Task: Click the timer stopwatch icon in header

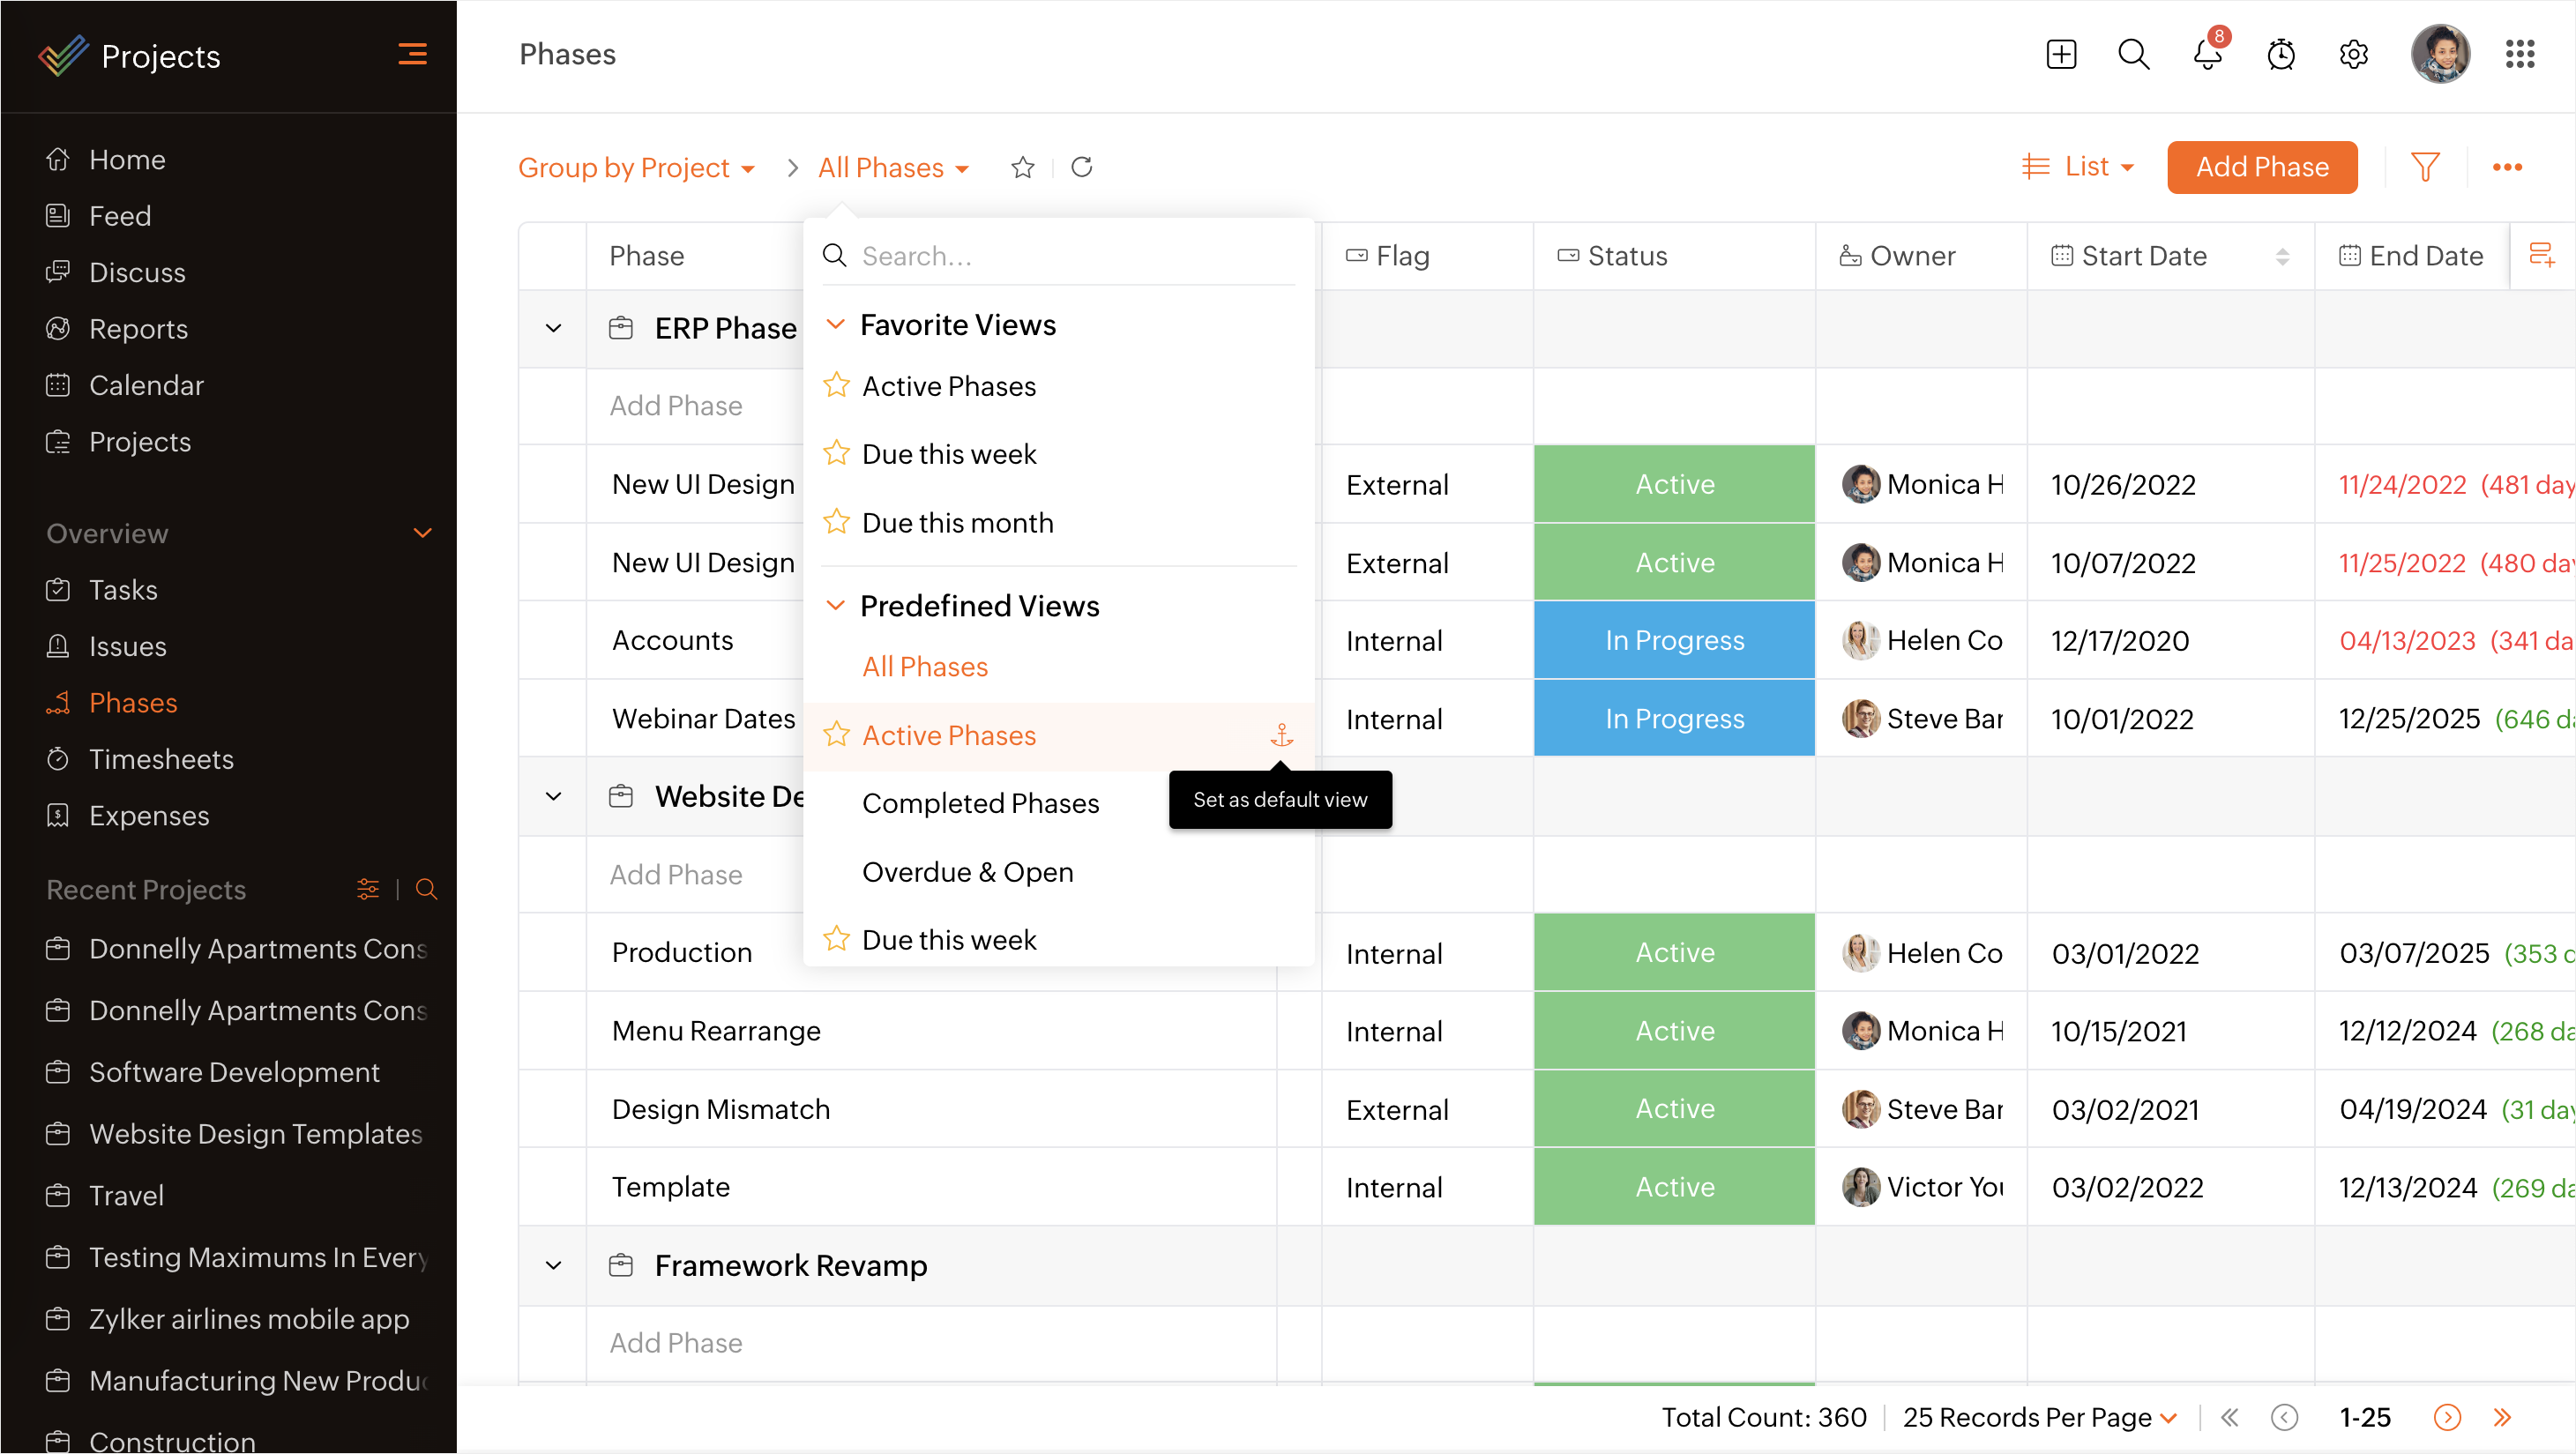Action: click(2280, 54)
